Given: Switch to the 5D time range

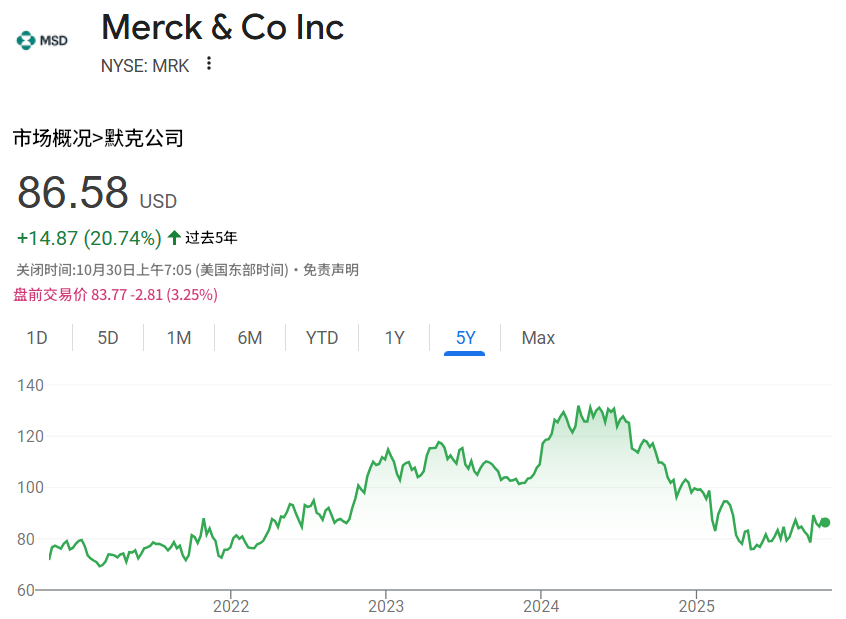Looking at the screenshot, I should click(x=107, y=338).
